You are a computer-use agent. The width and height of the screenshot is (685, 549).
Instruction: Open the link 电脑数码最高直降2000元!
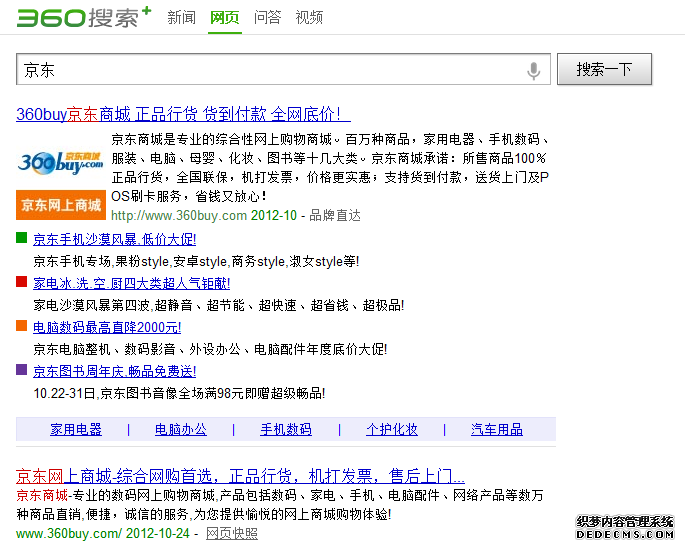[x=107, y=328]
